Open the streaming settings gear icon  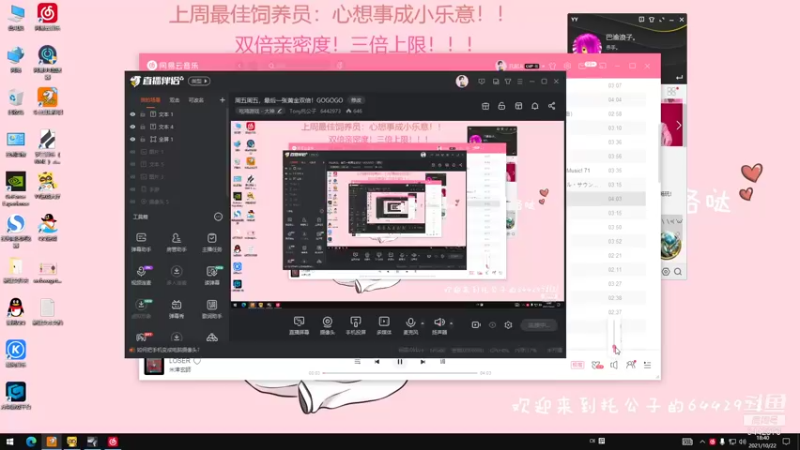pos(508,324)
